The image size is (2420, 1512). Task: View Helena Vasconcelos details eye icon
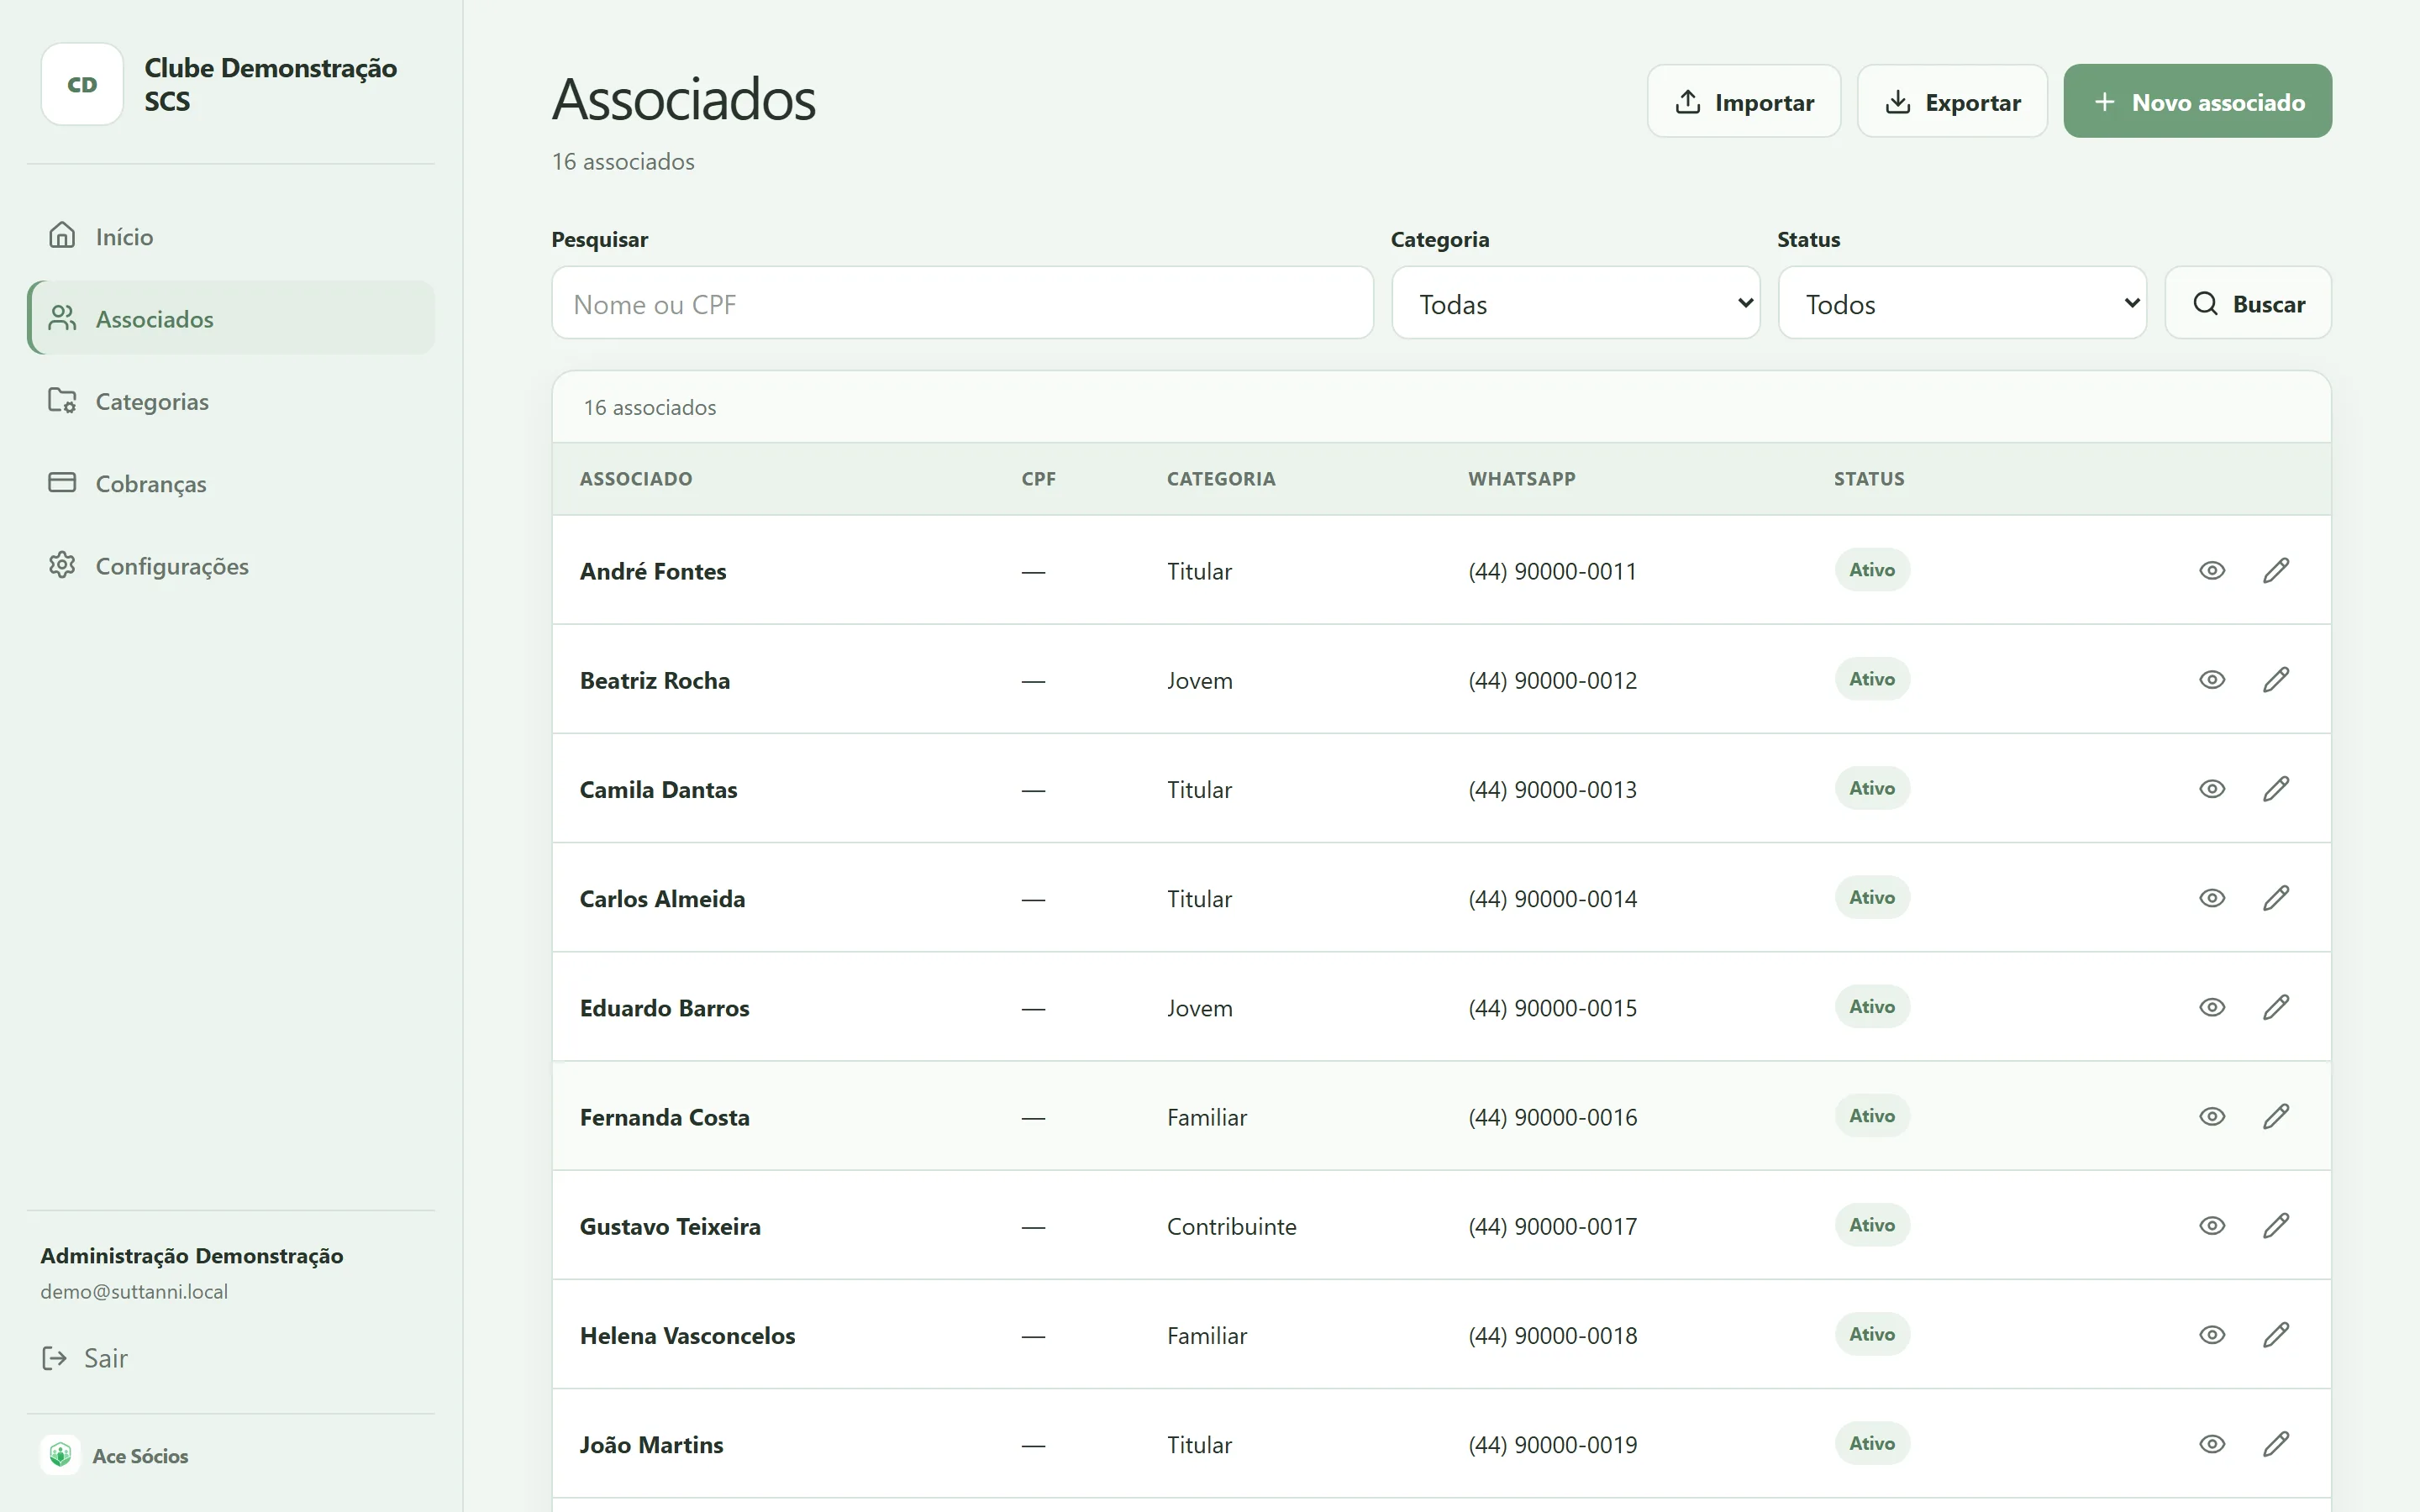tap(2211, 1333)
